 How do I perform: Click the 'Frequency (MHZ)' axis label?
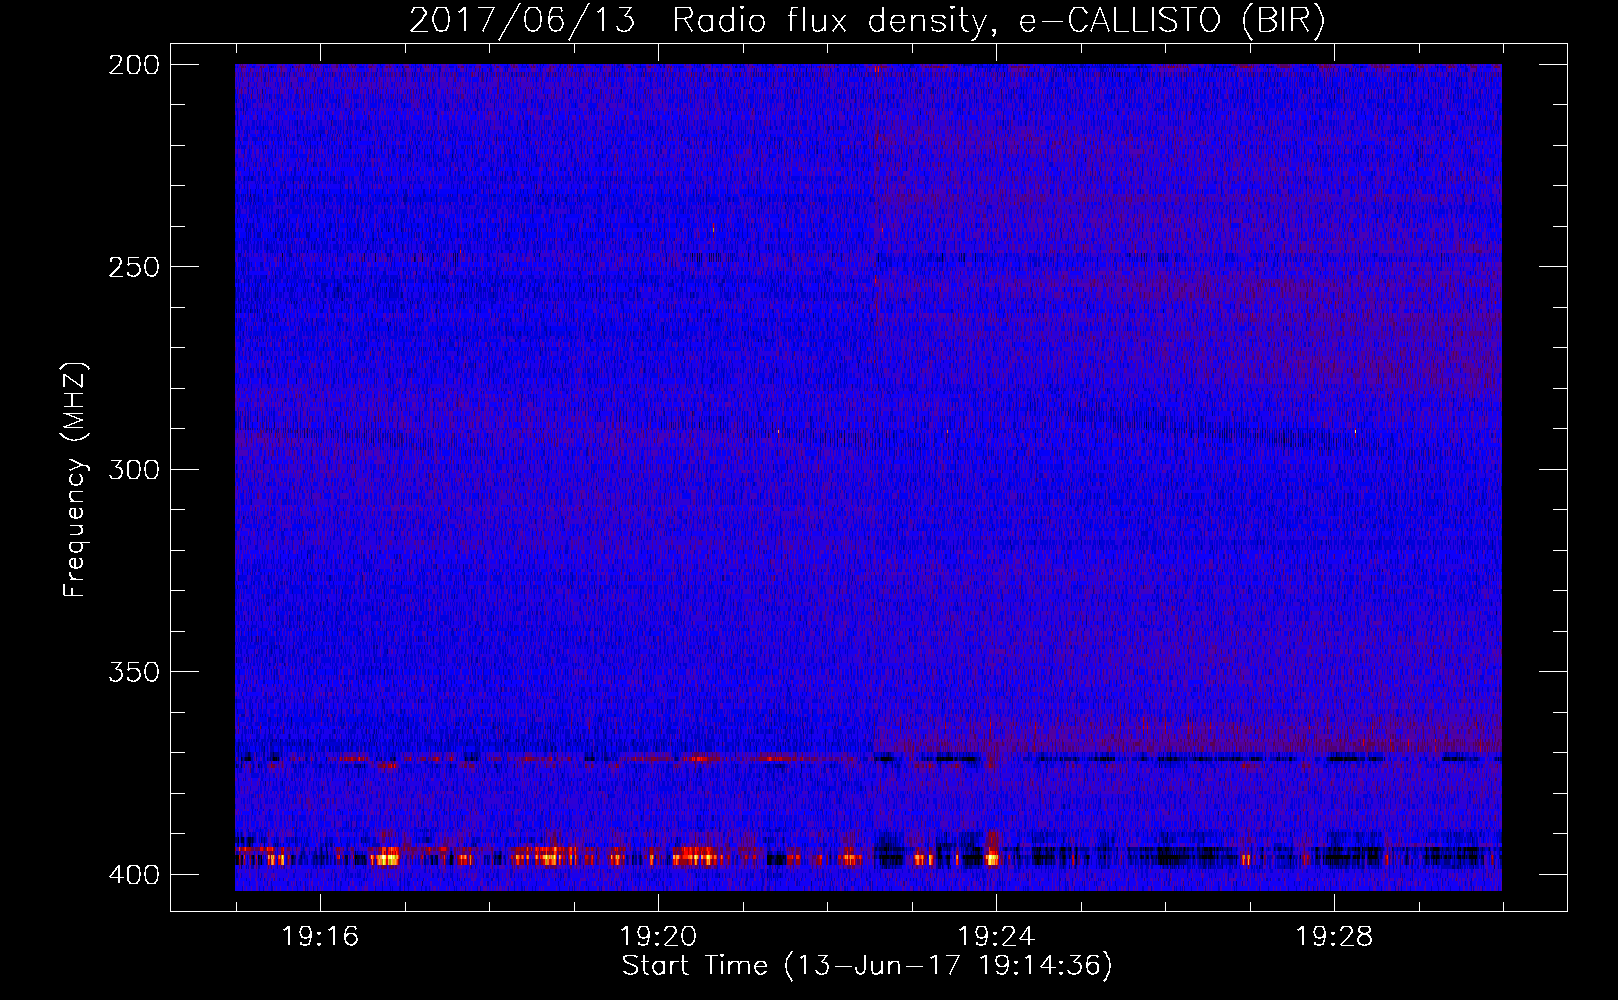(x=75, y=479)
